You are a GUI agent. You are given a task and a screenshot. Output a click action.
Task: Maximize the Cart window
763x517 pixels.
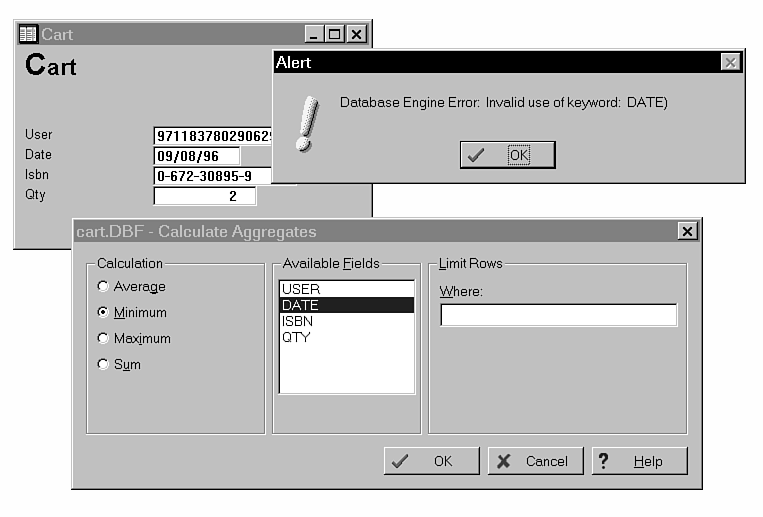(x=334, y=34)
